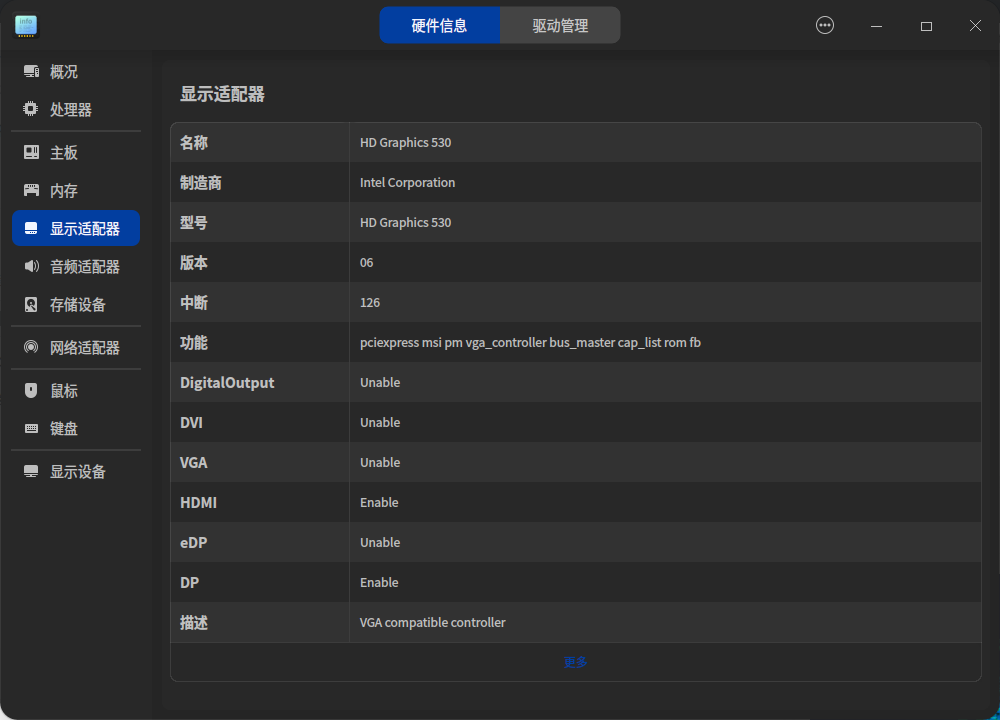Click the 功能 pciexpress capability list text
1000x720 pixels.
(x=530, y=342)
